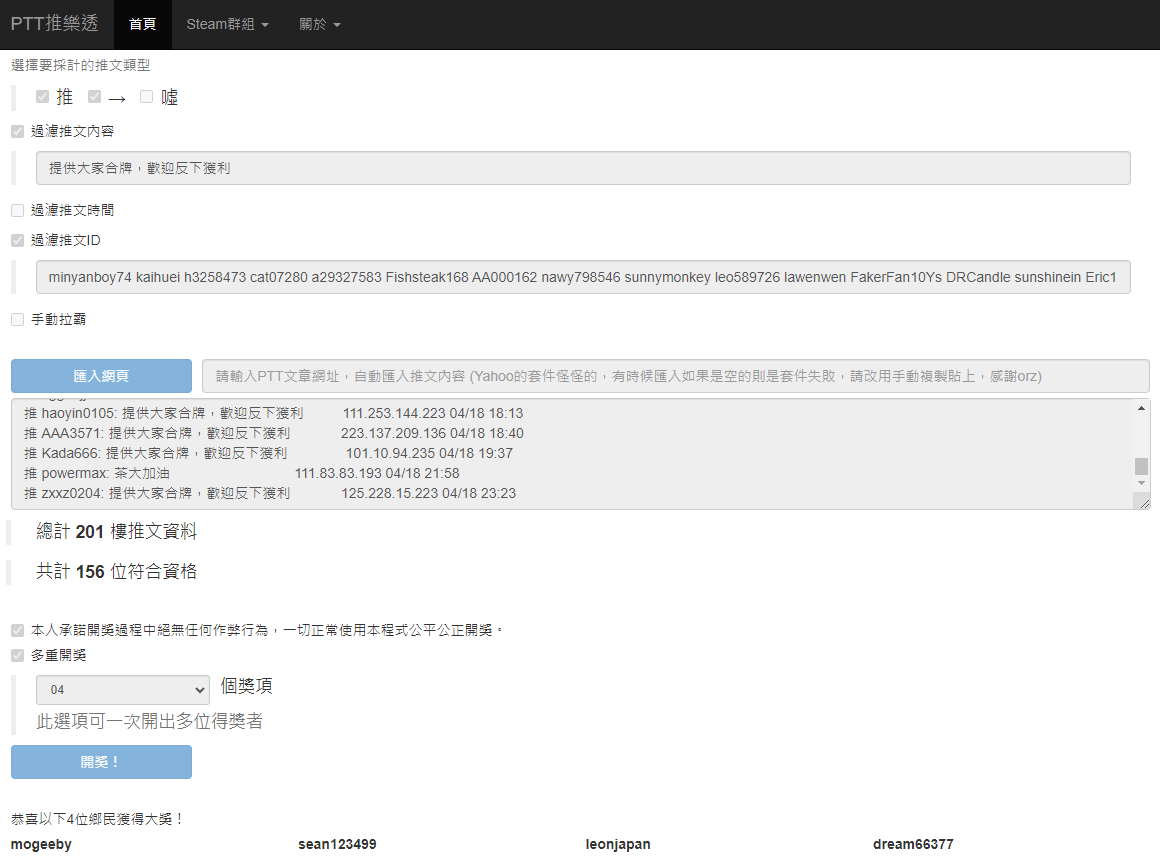Click the 開獎！ draw button
1160x861 pixels.
101,762
